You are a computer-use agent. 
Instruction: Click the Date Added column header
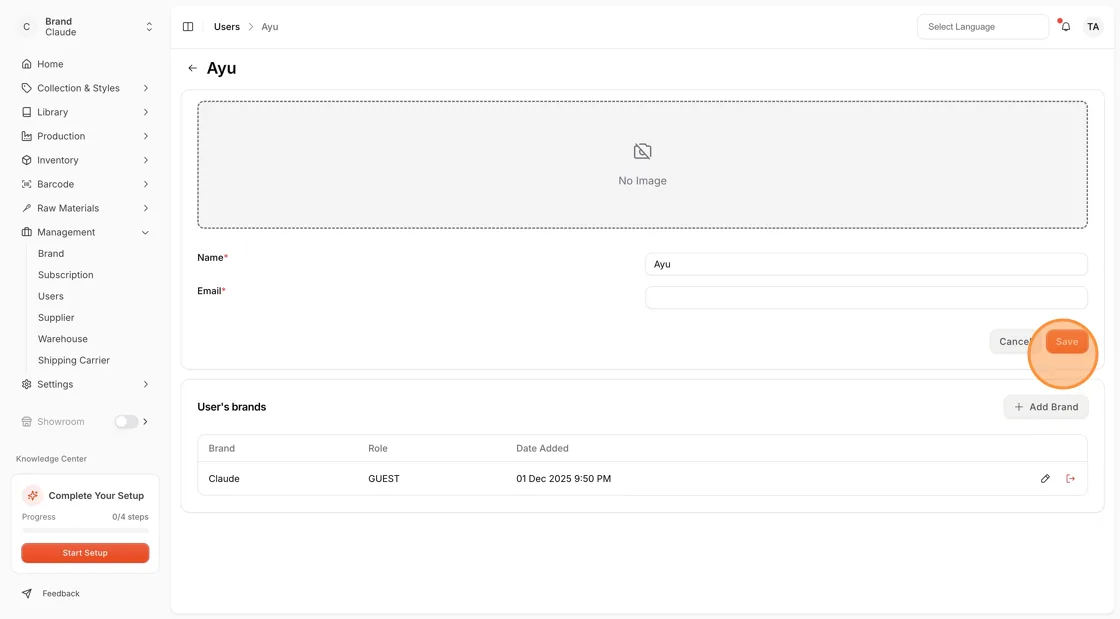point(542,448)
